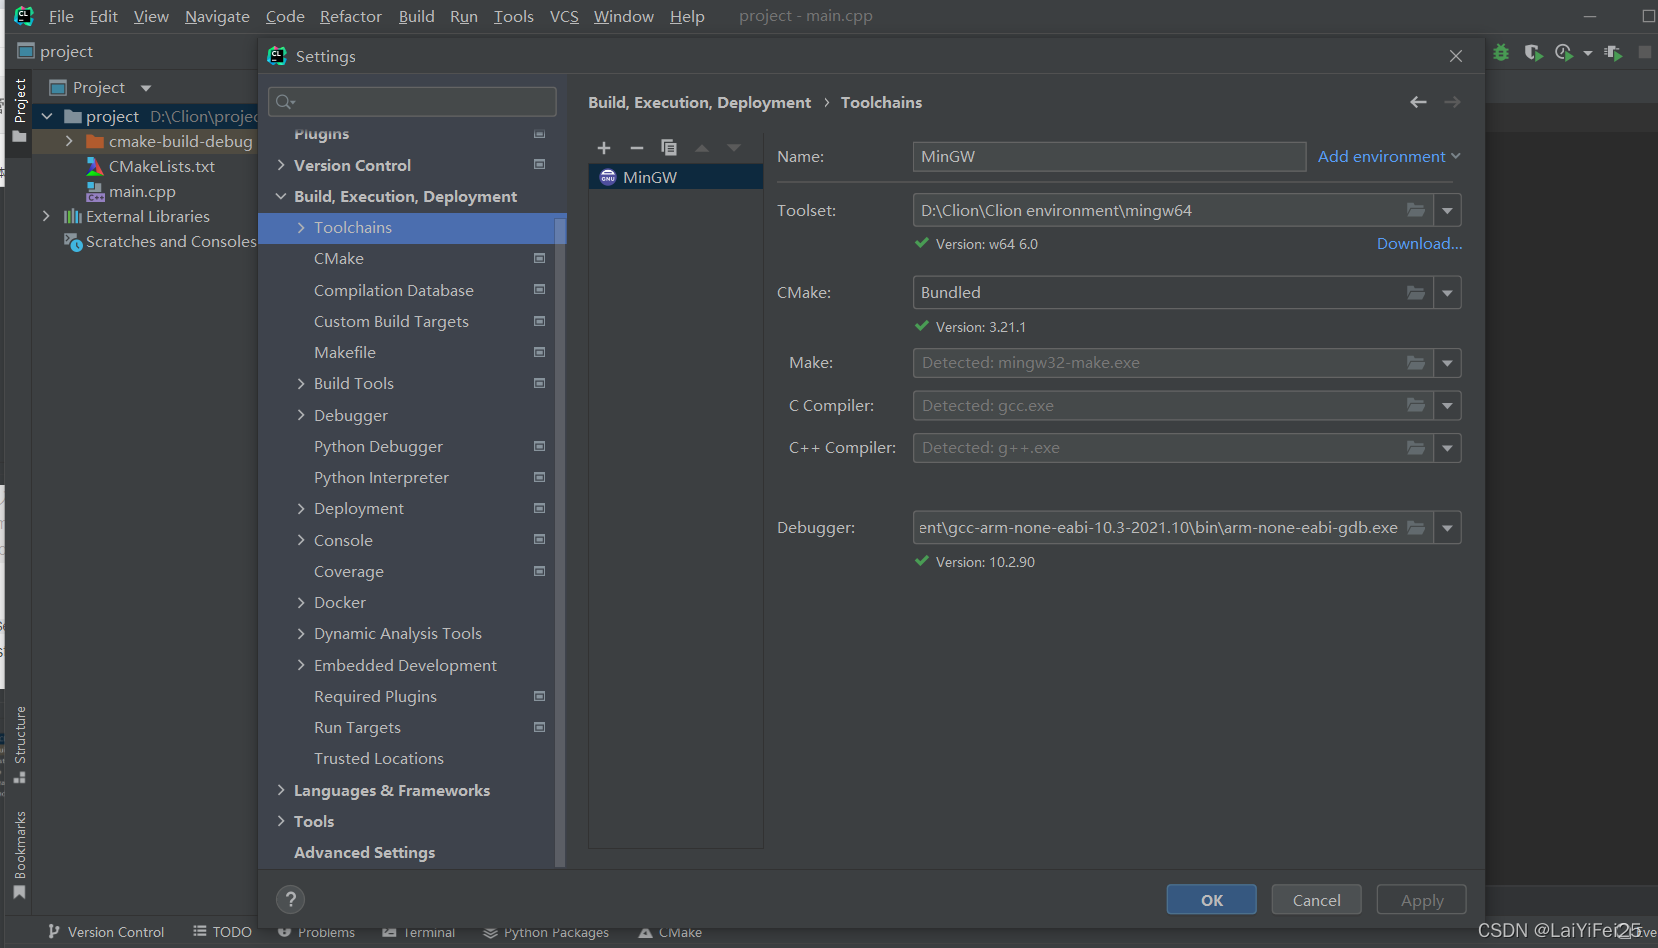This screenshot has height=948, width=1658.
Task: Click the Profiler toolbar icon
Action: coord(1565,52)
